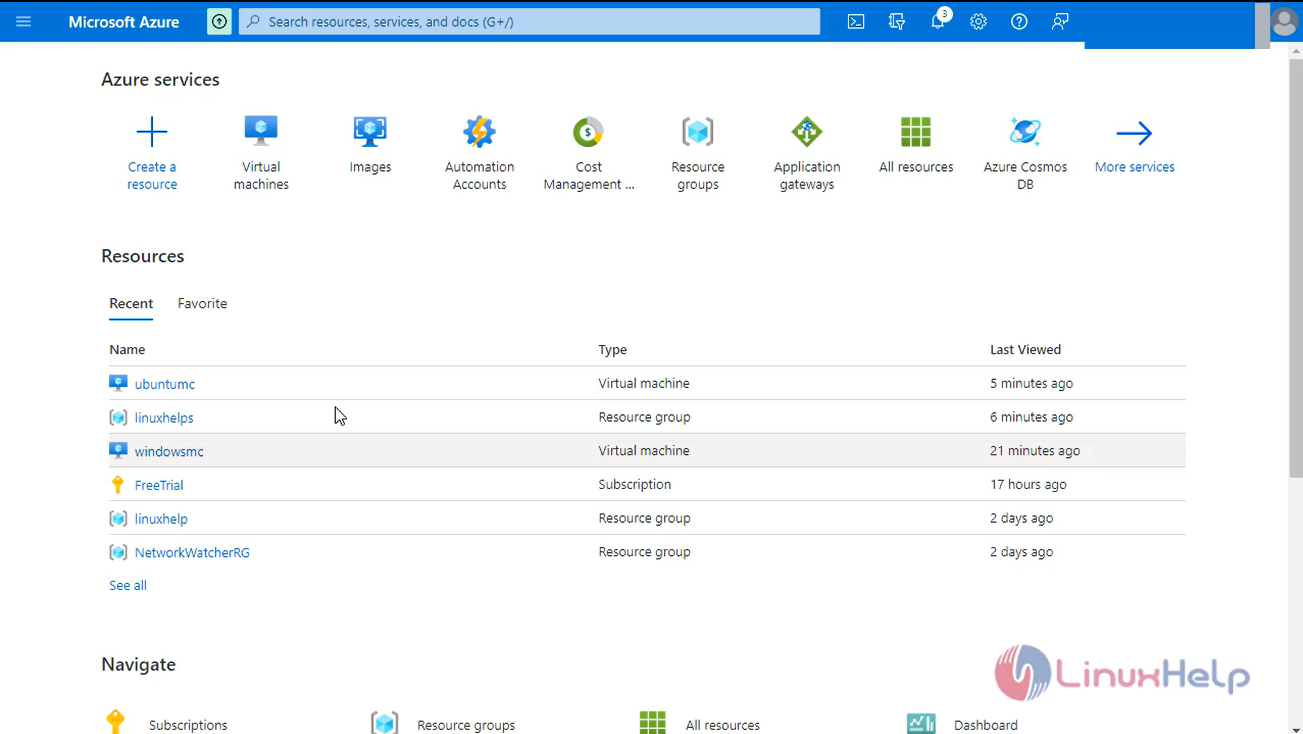Open the Cost Management service icon
The image size is (1303, 734).
(x=588, y=132)
